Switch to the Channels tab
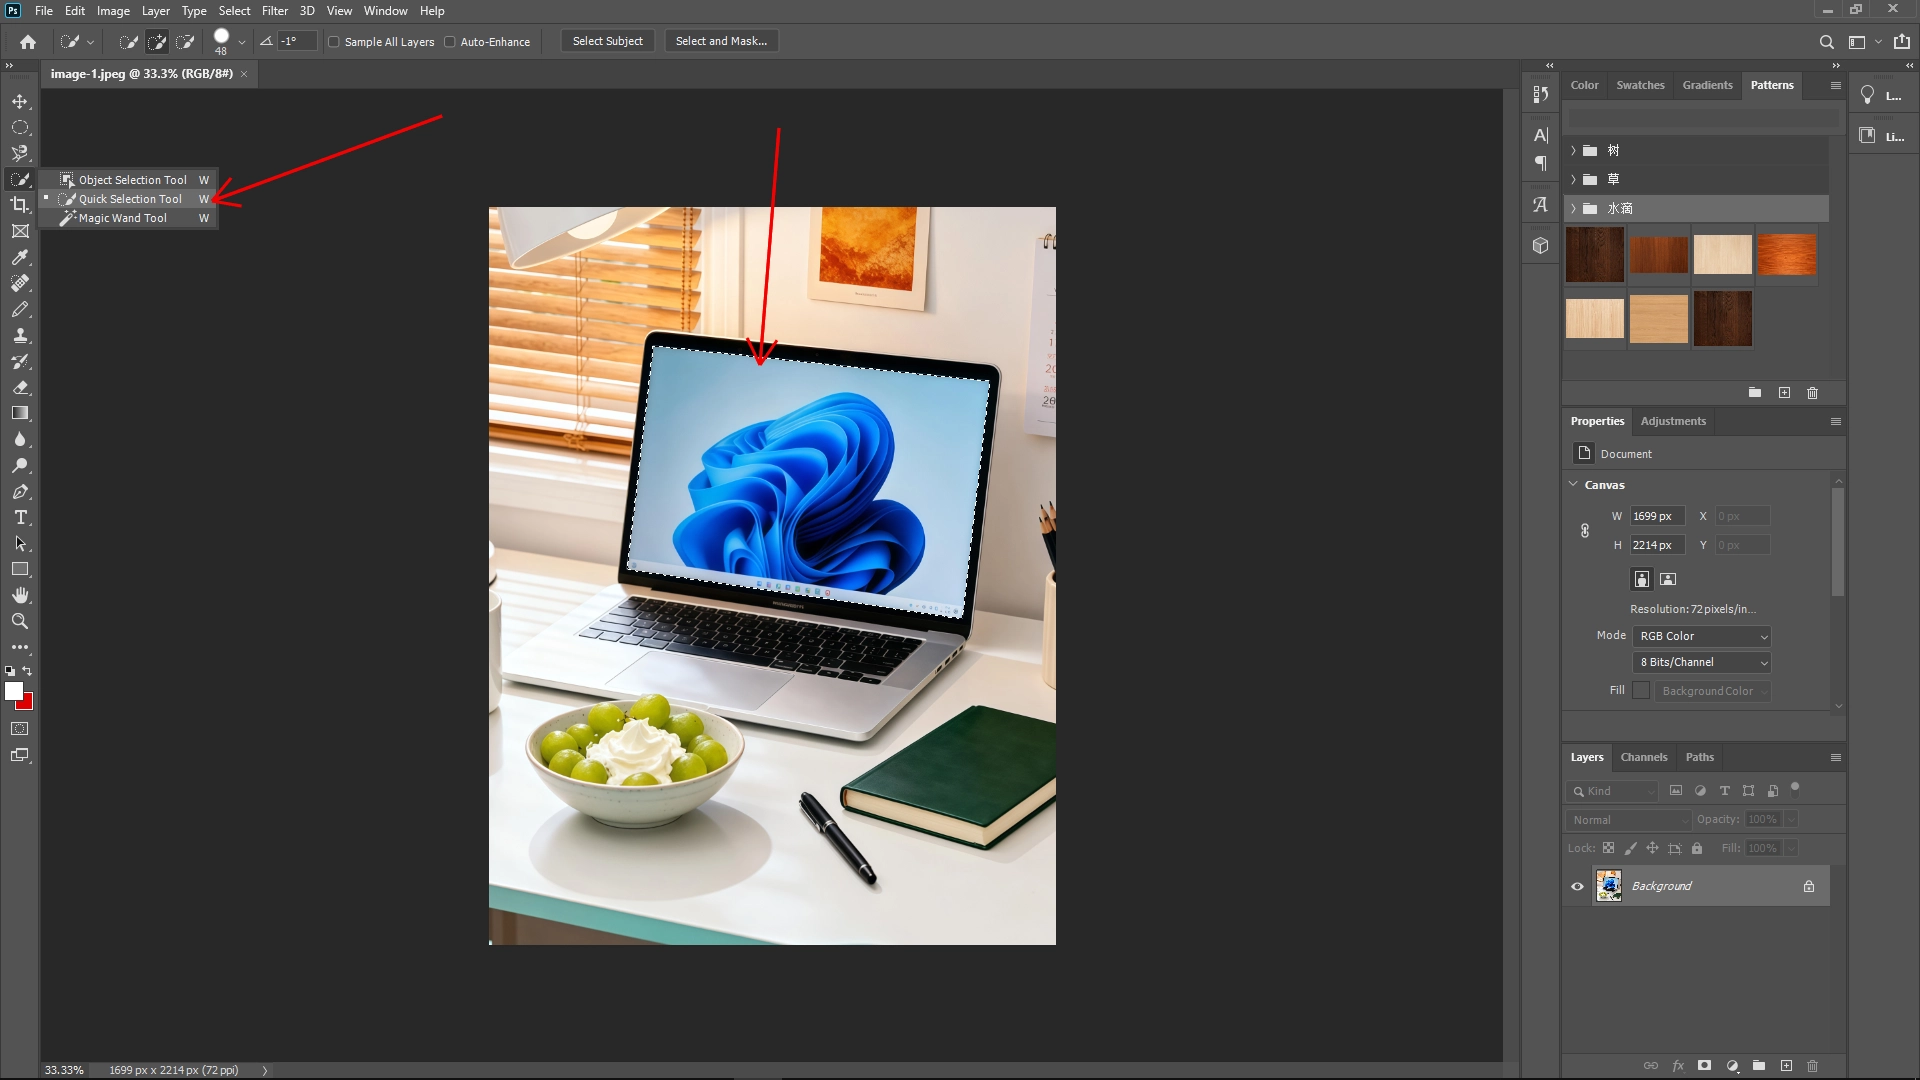 pos(1644,757)
